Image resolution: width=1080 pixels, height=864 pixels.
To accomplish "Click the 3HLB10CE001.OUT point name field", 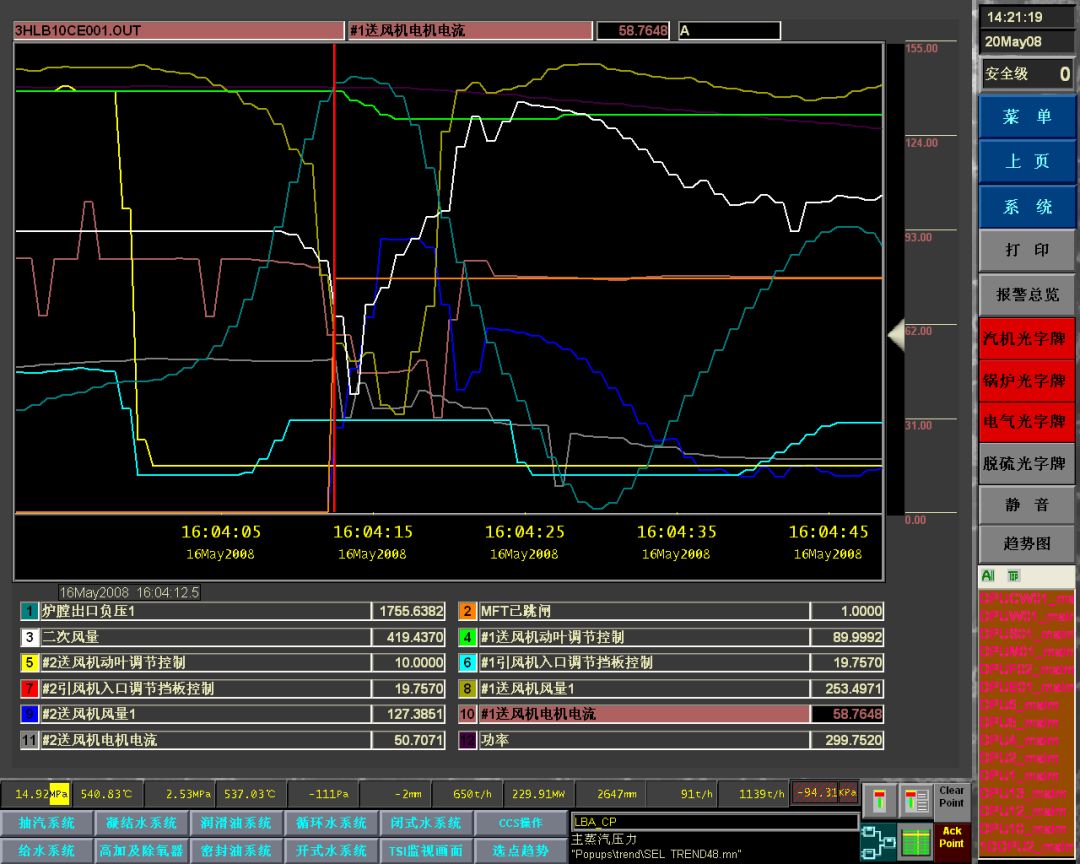I will pos(178,31).
